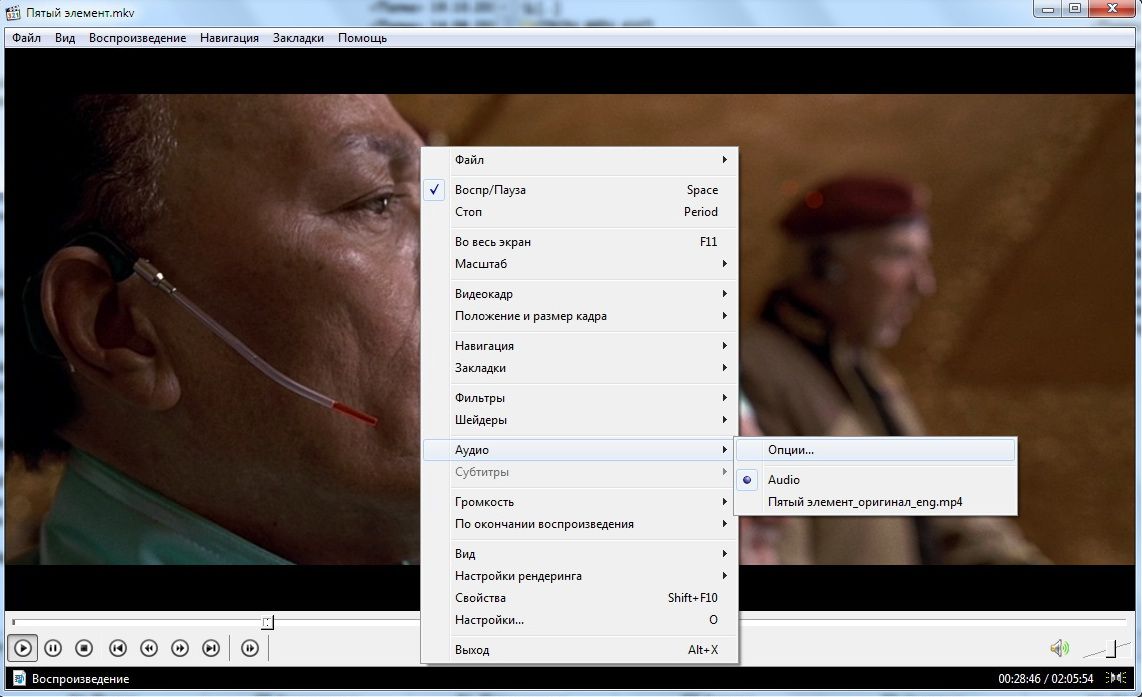Screen dimensions: 1142x697
Task: Select the Audio track radio option
Action: [x=875, y=479]
